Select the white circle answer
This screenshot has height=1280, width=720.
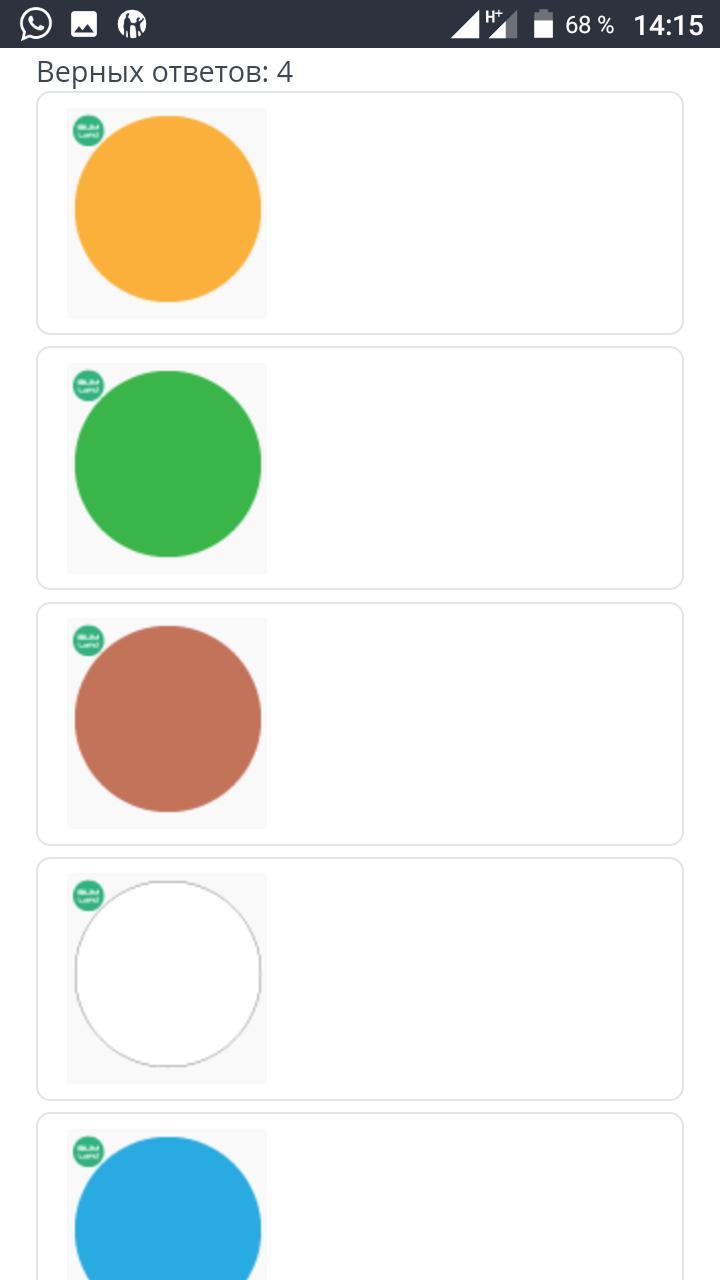pos(168,974)
